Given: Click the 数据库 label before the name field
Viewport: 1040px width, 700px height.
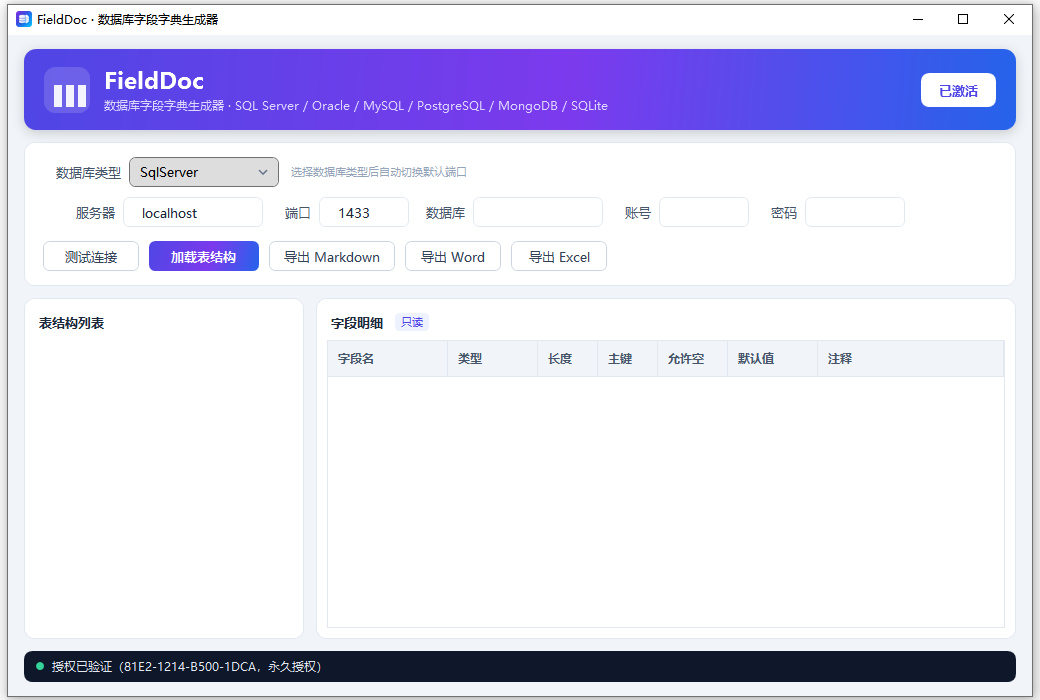Looking at the screenshot, I should pyautogui.click(x=445, y=213).
